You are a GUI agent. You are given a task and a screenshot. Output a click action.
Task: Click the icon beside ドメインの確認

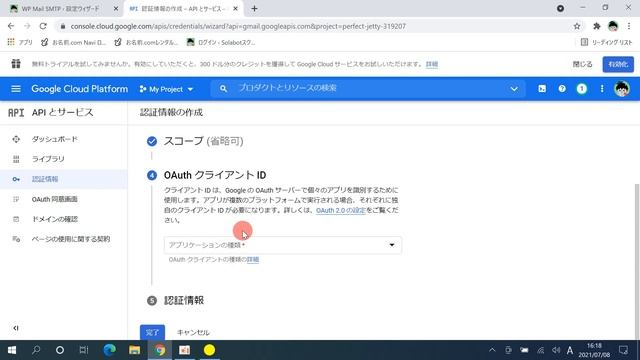click(16, 219)
